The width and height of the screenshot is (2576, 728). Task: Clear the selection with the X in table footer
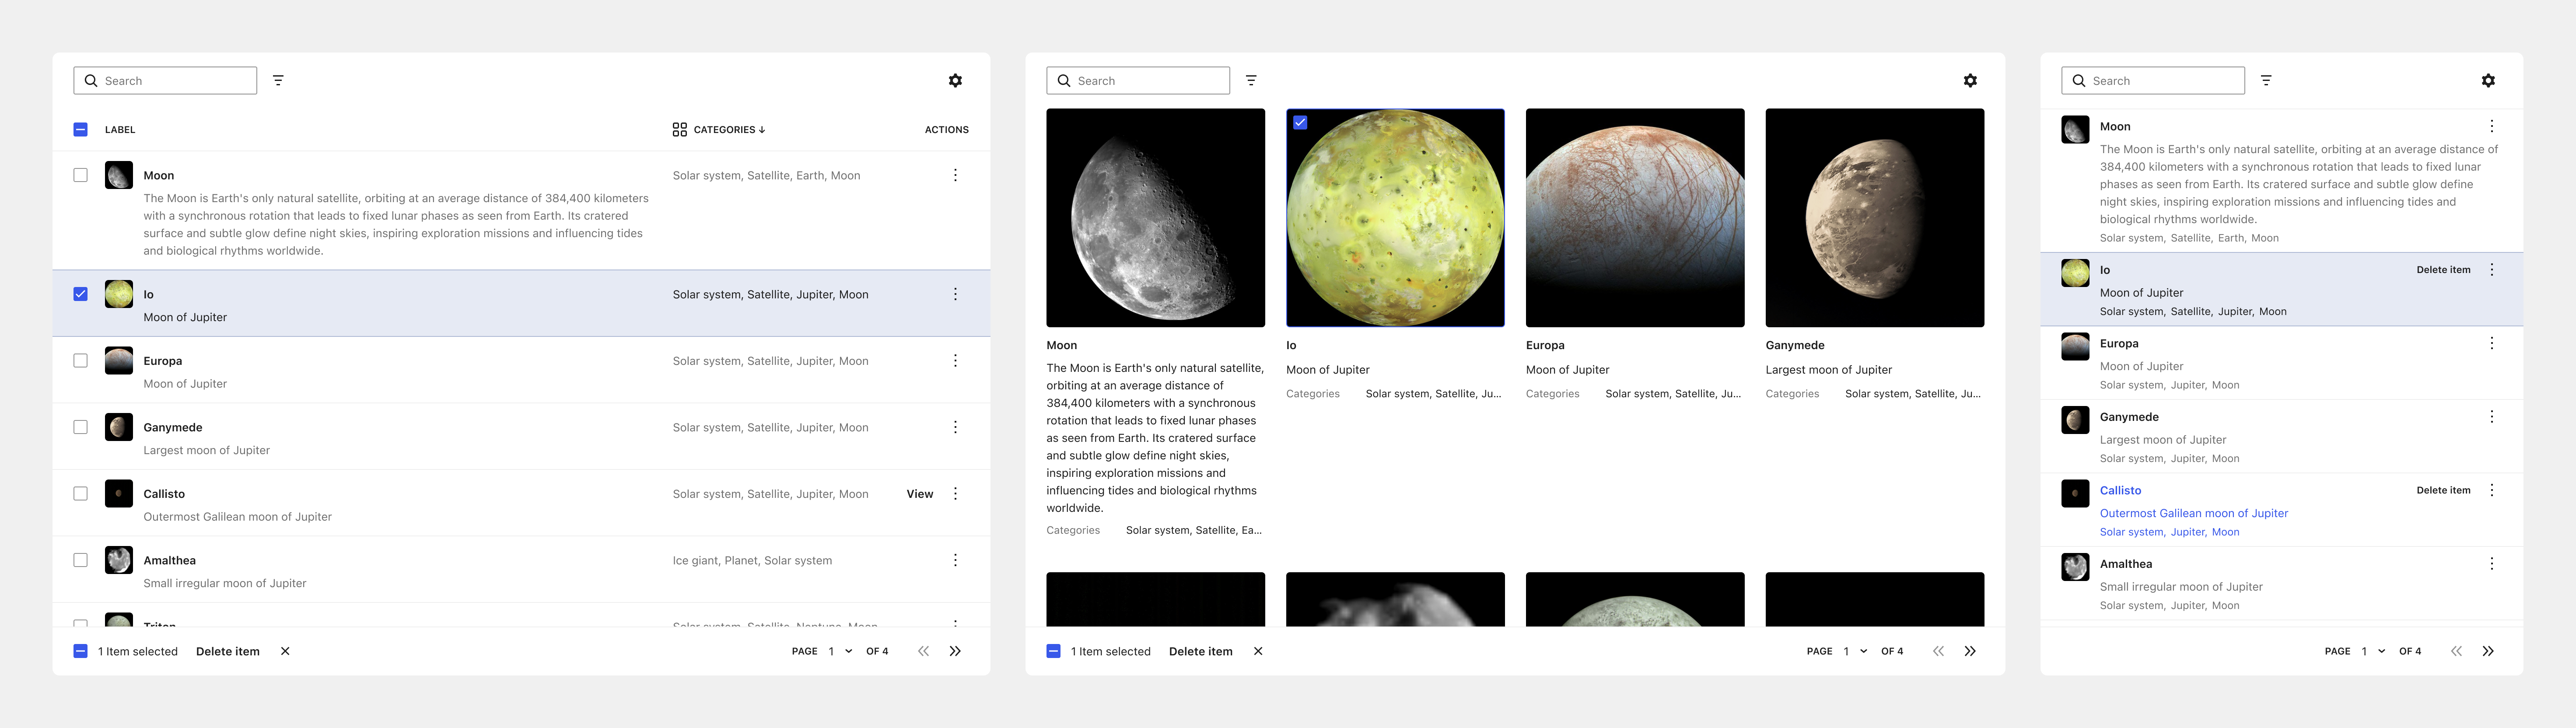(x=285, y=651)
